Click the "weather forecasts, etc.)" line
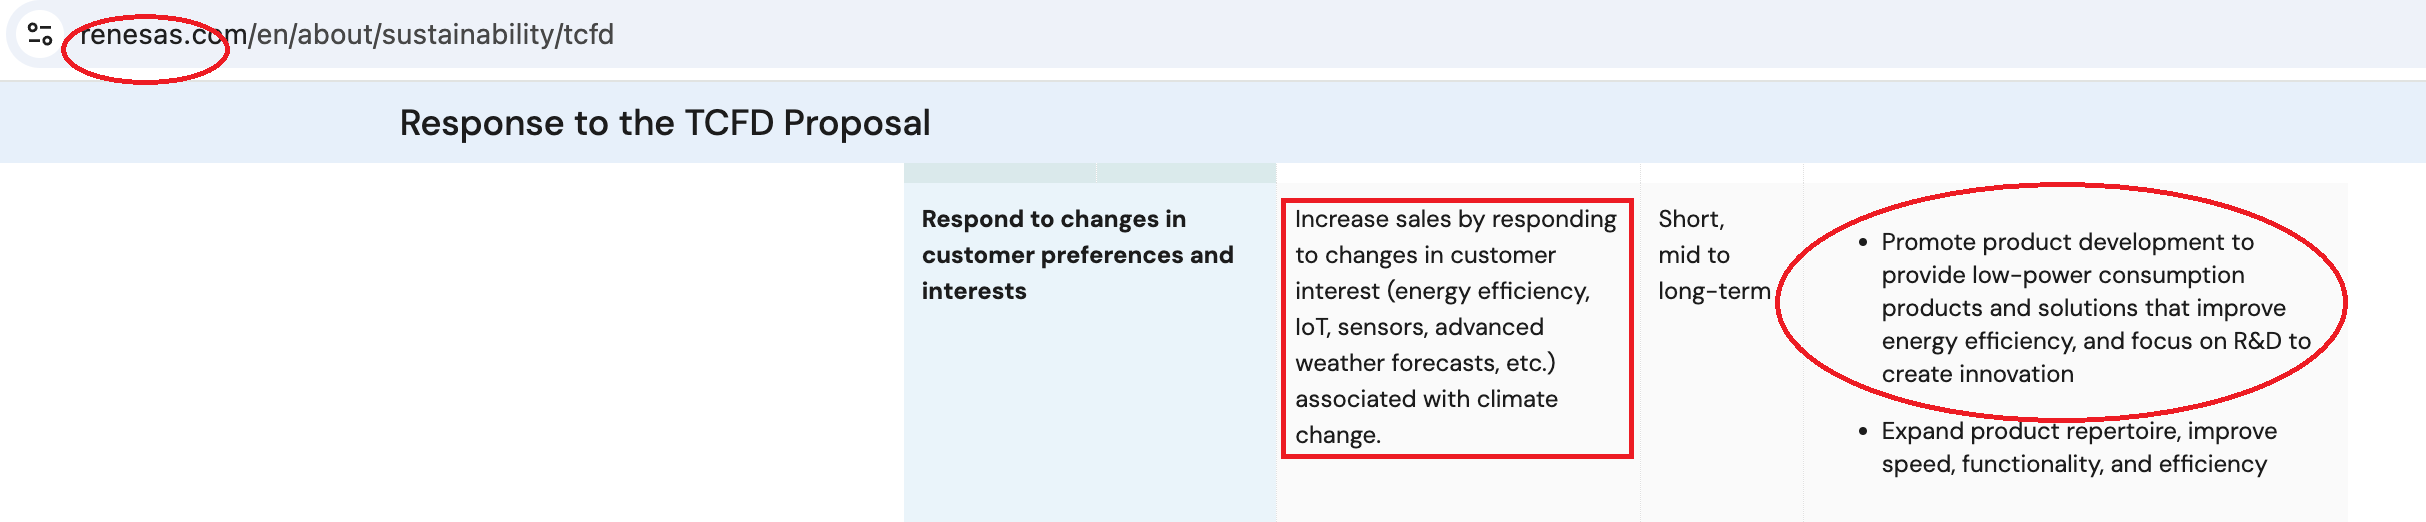 [x=1425, y=363]
